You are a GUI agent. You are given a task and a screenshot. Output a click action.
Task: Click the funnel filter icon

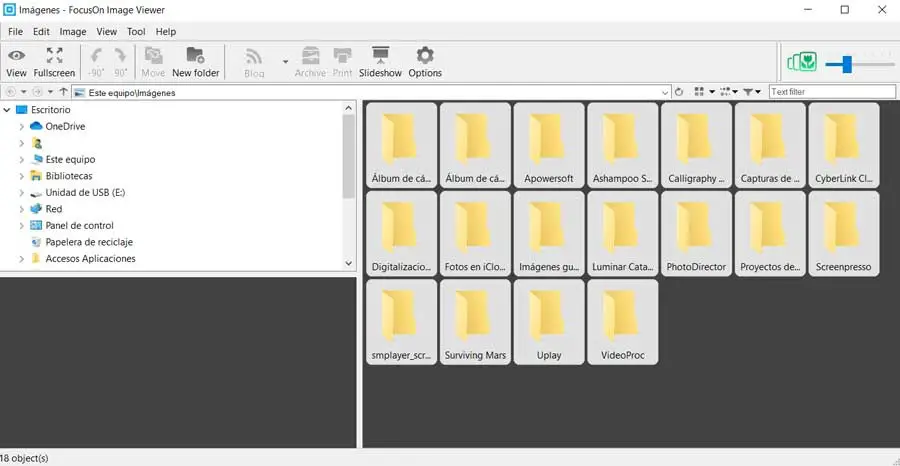(748, 92)
